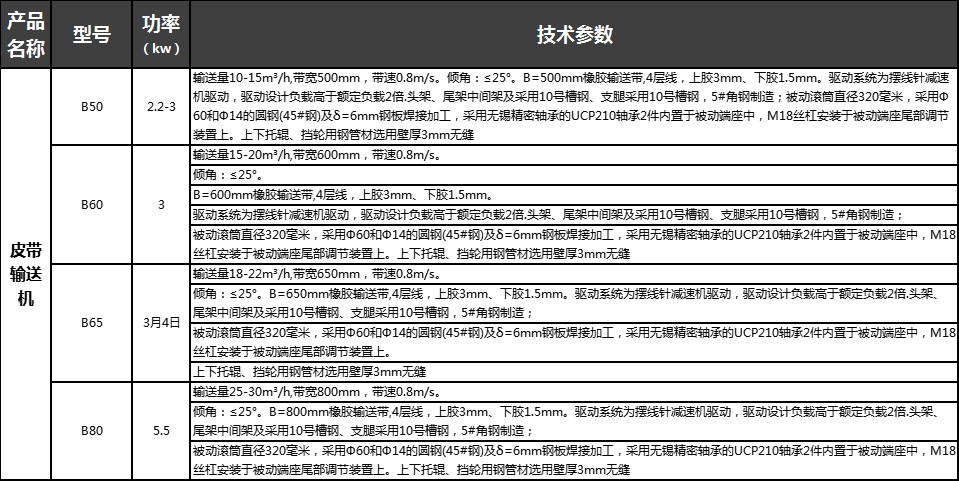The image size is (959, 481).
Task: Click the B80 model cell
Action: [x=92, y=430]
